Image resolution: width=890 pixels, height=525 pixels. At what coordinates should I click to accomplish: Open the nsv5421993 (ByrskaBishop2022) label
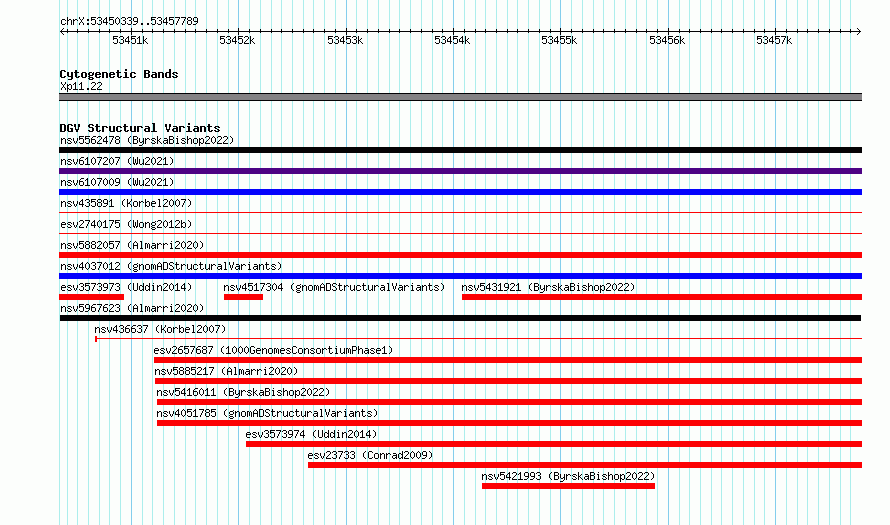coord(568,476)
